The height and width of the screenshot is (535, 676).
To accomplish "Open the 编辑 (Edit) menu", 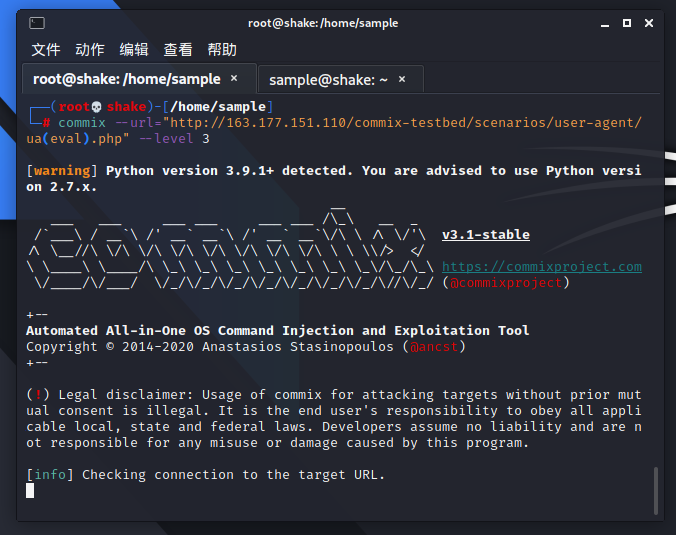I will tap(134, 50).
